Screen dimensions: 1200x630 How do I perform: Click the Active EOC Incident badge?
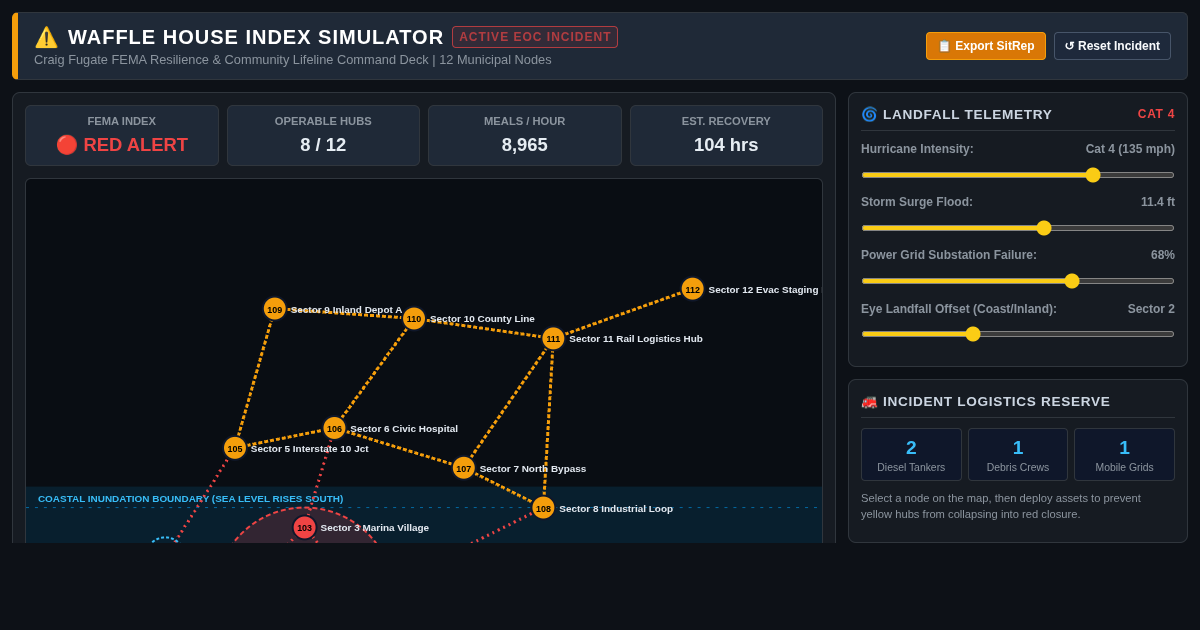click(x=535, y=37)
